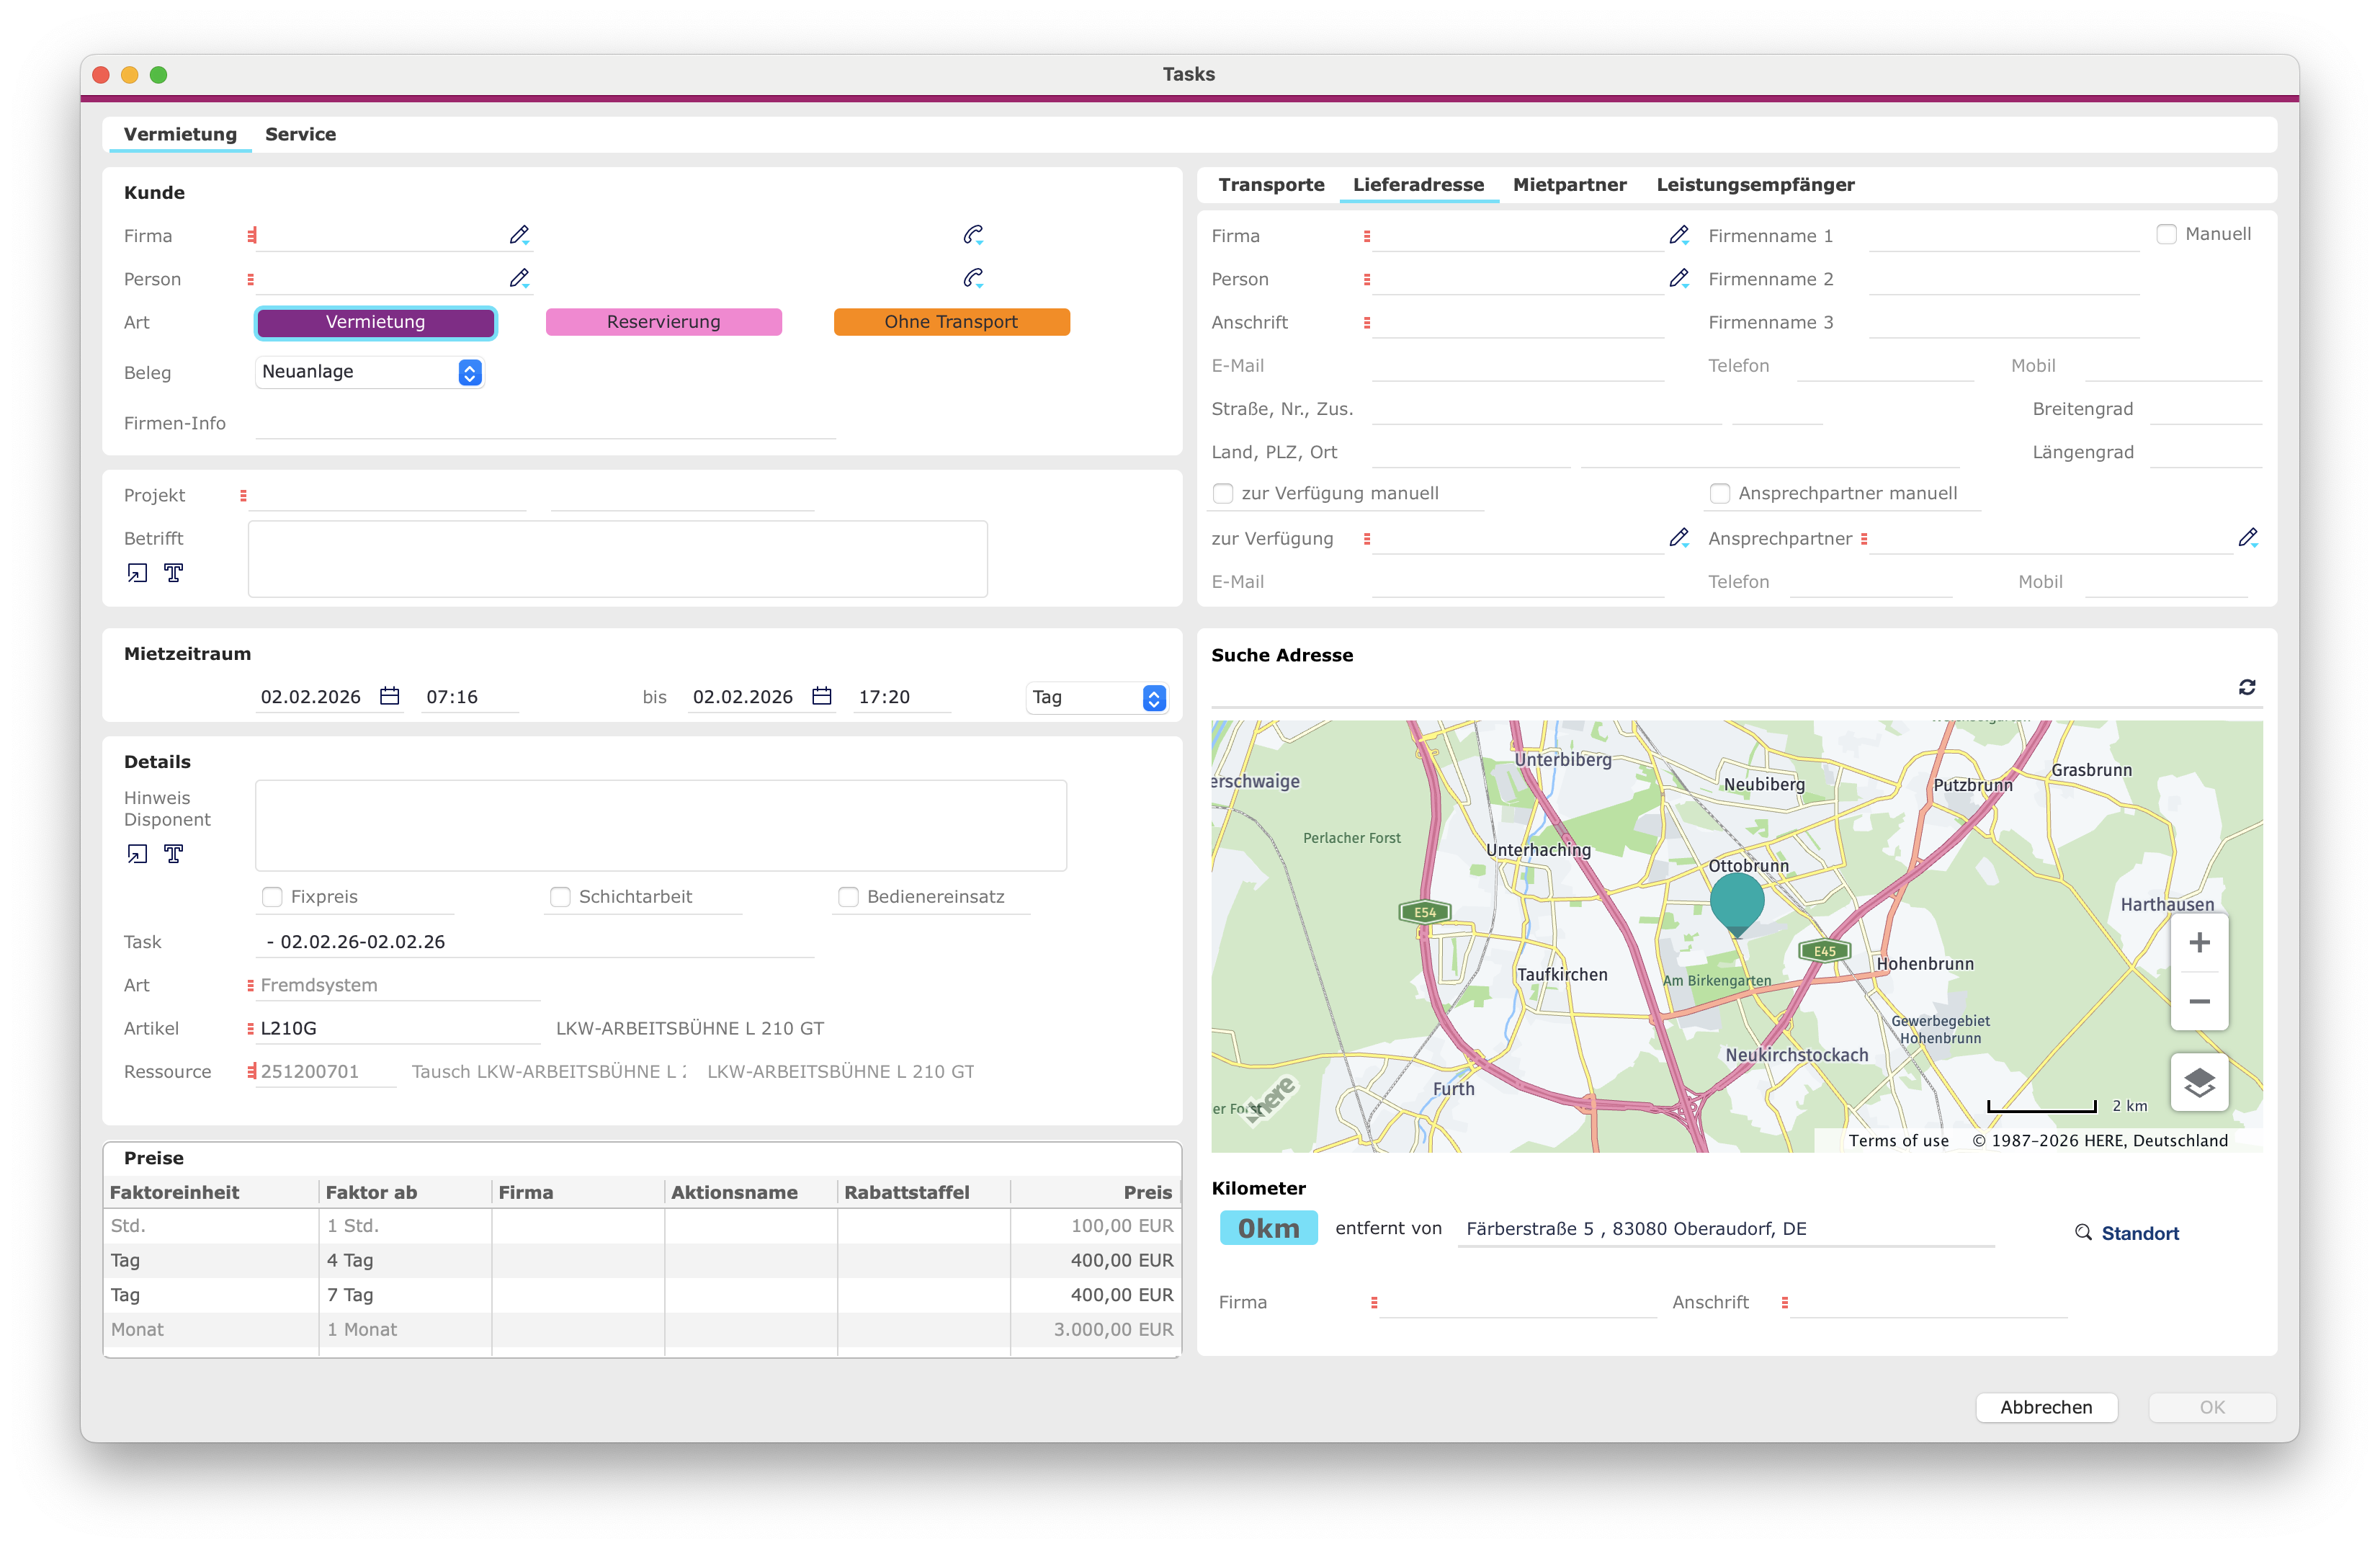Click the edit pencil next to Ansprechpartner
The image size is (2380, 1549).
coord(2248,538)
